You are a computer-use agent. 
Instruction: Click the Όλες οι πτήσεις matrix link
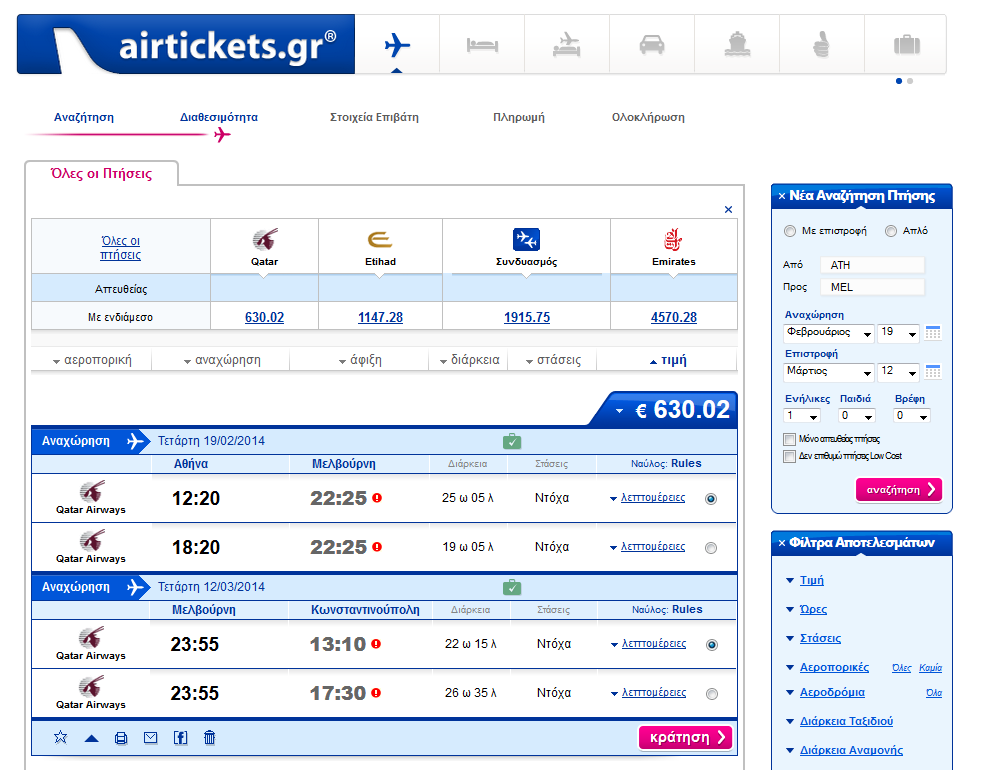point(121,248)
